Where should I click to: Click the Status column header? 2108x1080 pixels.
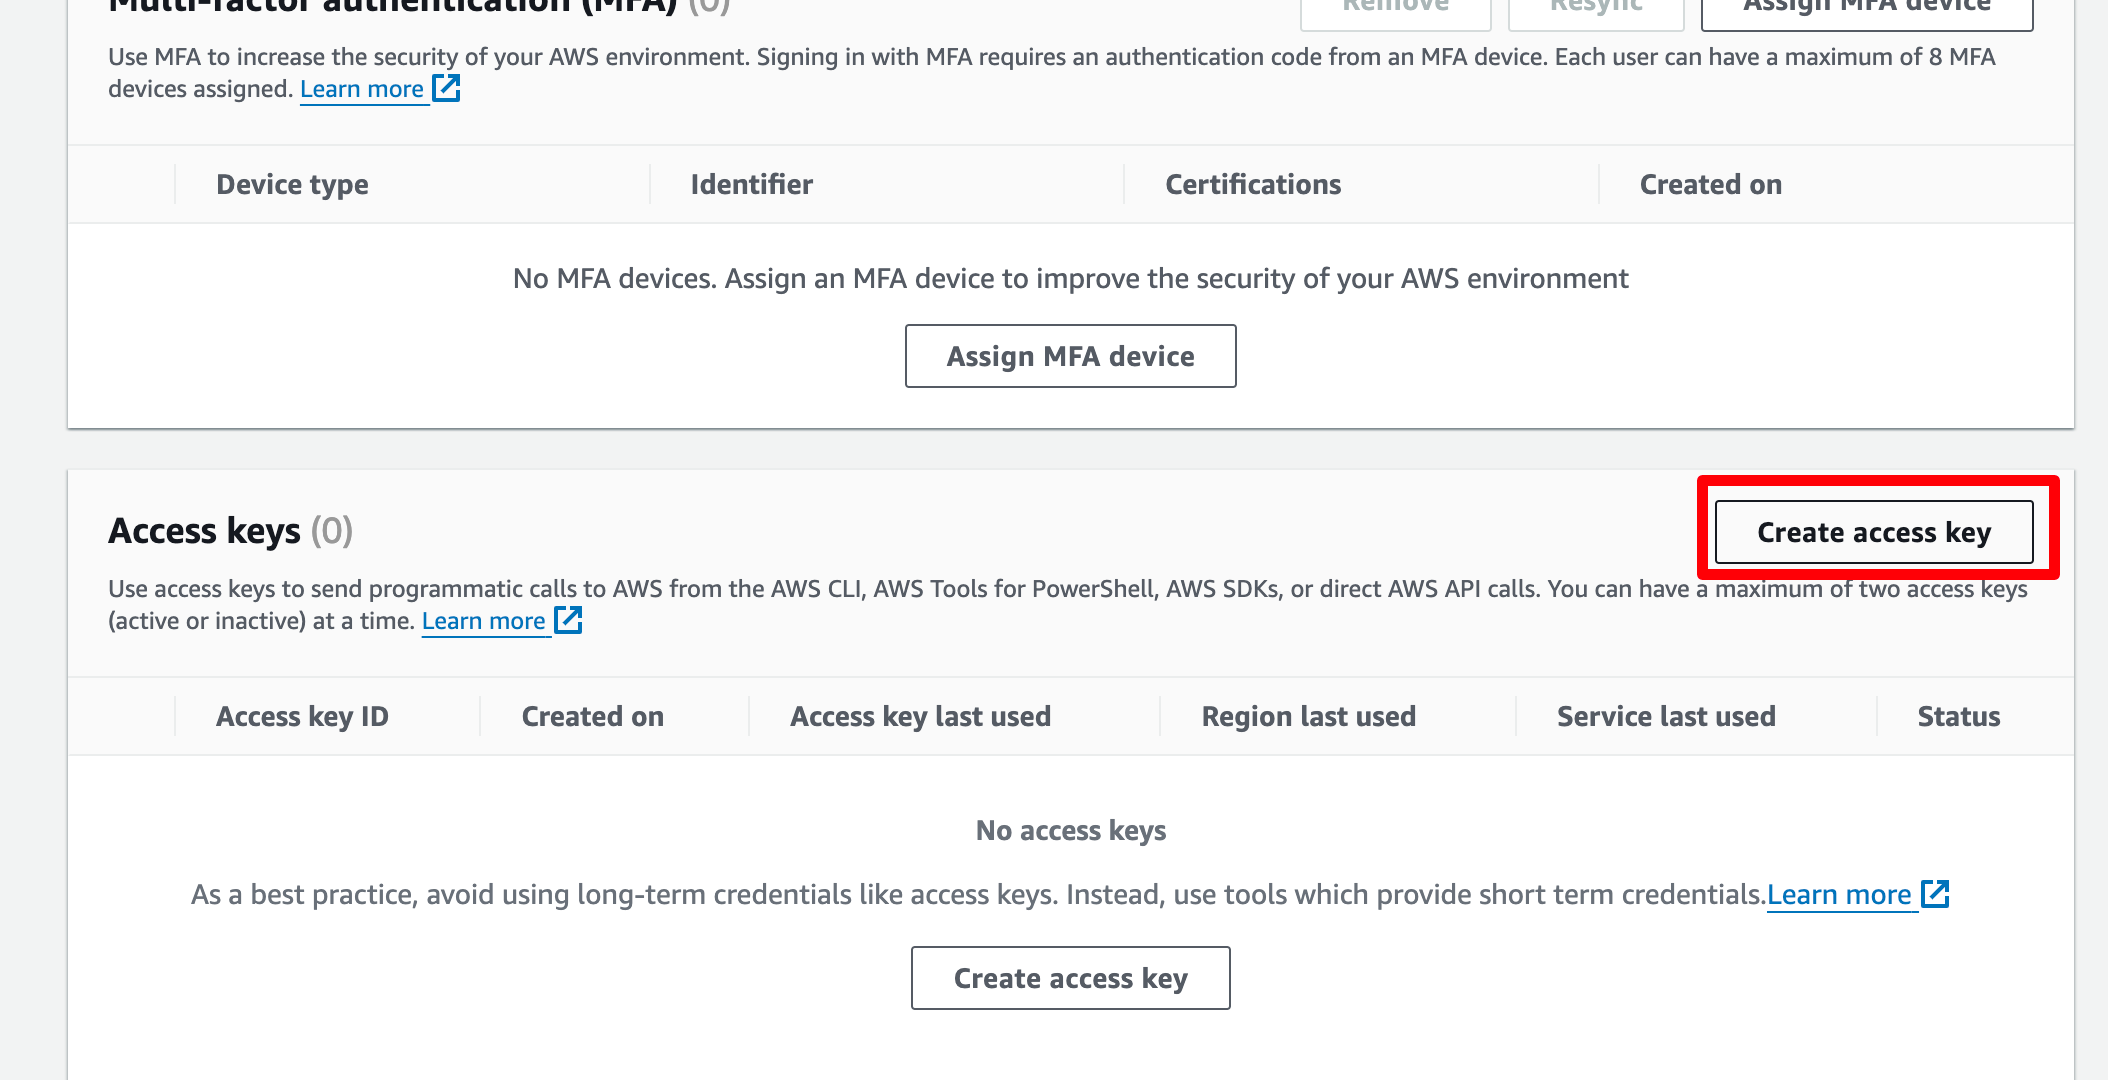1958,717
